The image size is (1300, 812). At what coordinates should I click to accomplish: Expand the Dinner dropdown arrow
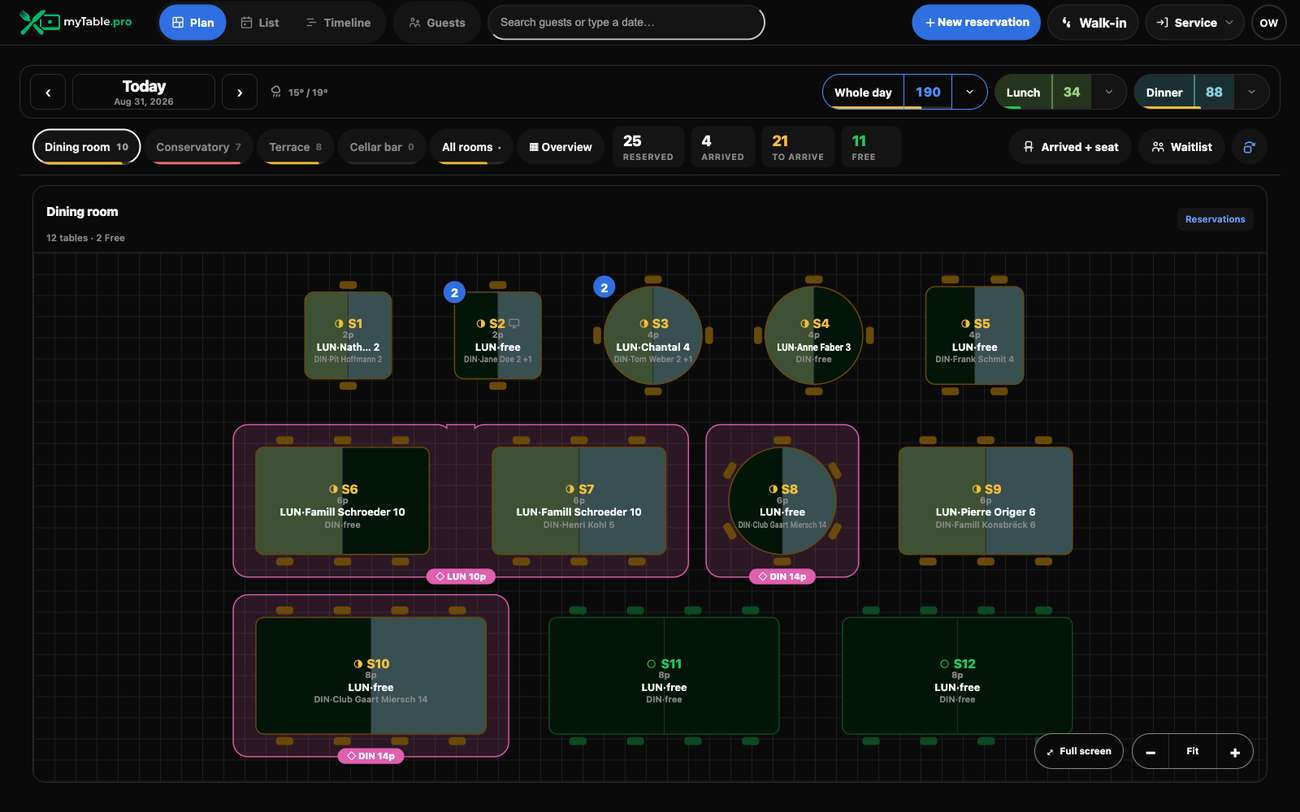[x=1251, y=92]
